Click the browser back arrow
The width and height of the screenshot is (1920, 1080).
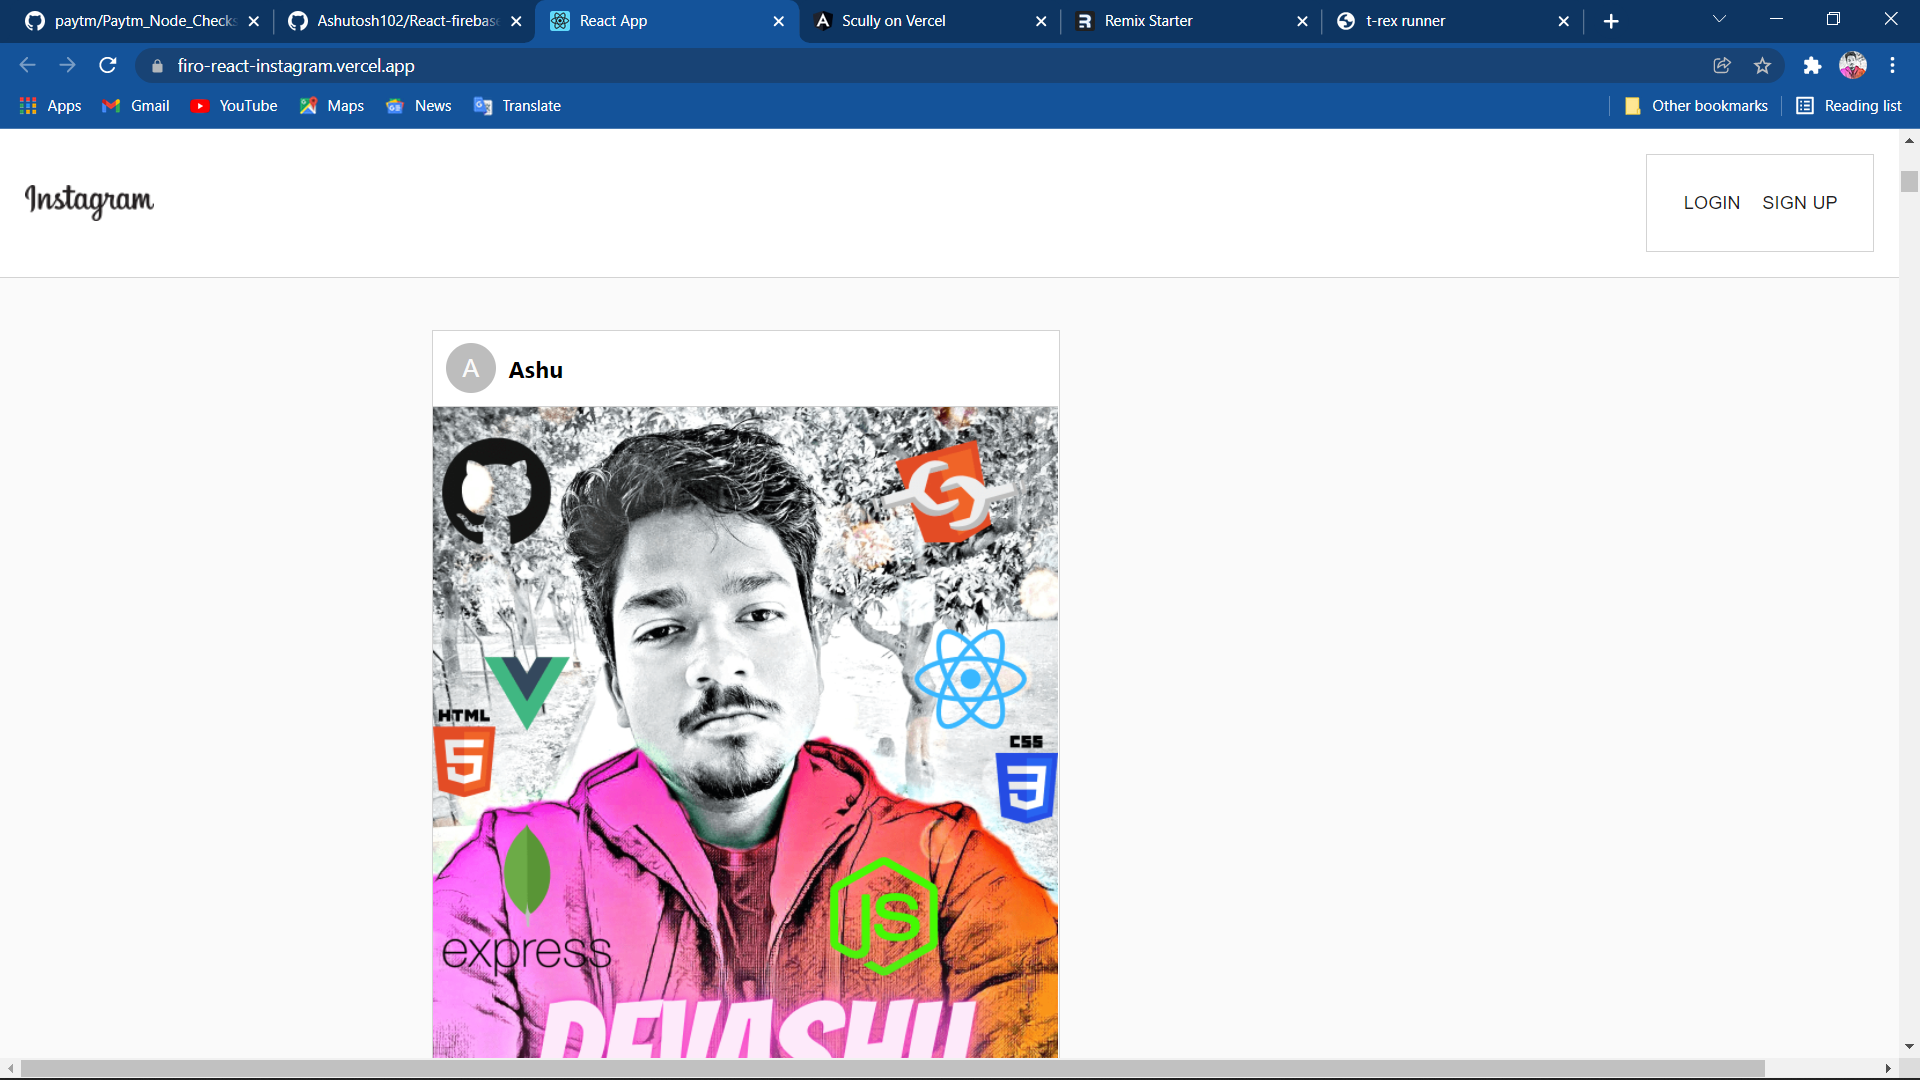pyautogui.click(x=27, y=65)
